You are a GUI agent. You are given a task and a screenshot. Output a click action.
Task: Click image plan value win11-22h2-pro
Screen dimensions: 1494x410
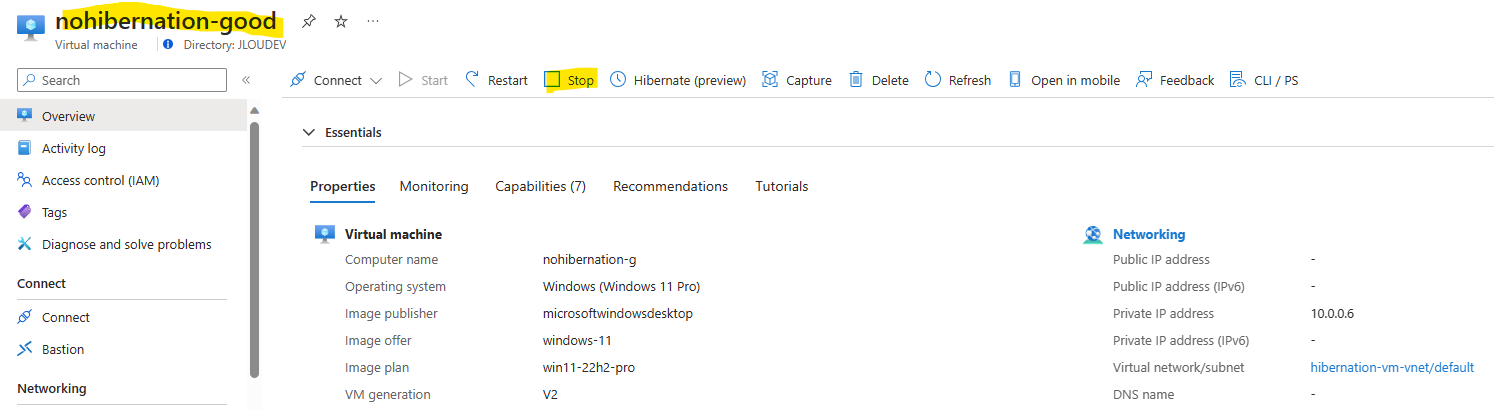[x=589, y=367]
